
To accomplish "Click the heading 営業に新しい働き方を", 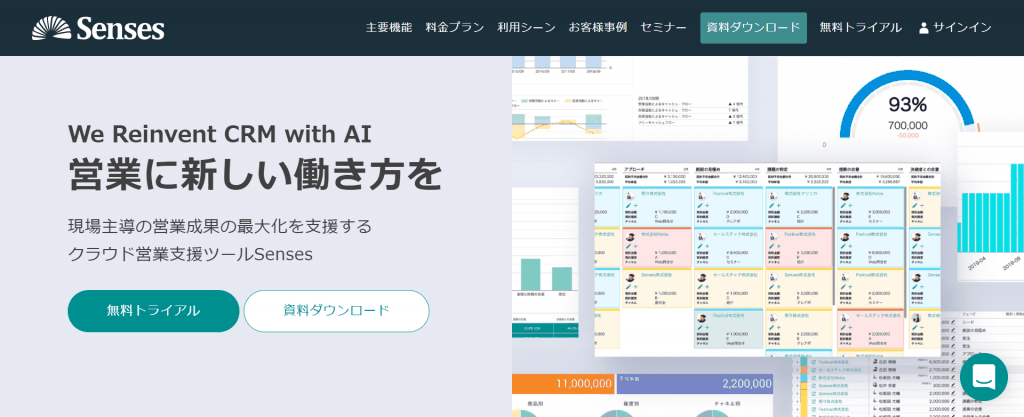I will 255,173.
